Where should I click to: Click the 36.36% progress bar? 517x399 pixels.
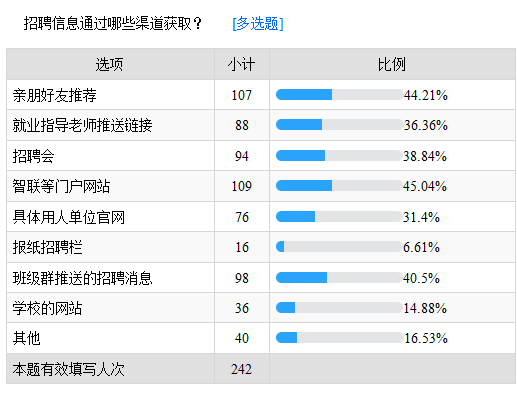click(339, 125)
